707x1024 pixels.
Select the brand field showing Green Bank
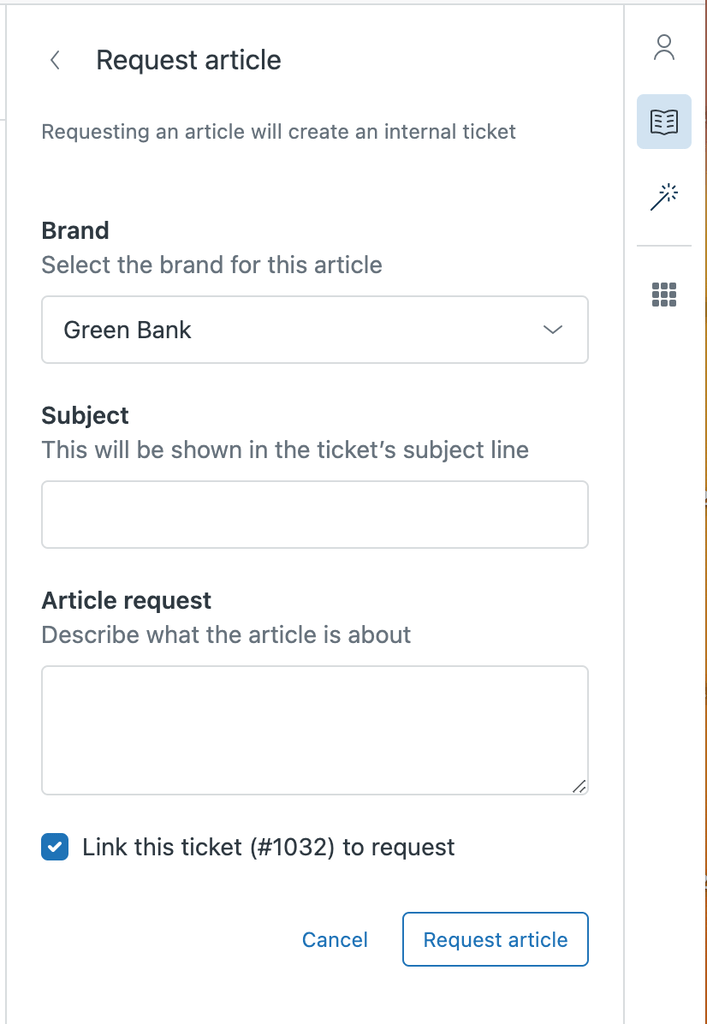(x=314, y=330)
